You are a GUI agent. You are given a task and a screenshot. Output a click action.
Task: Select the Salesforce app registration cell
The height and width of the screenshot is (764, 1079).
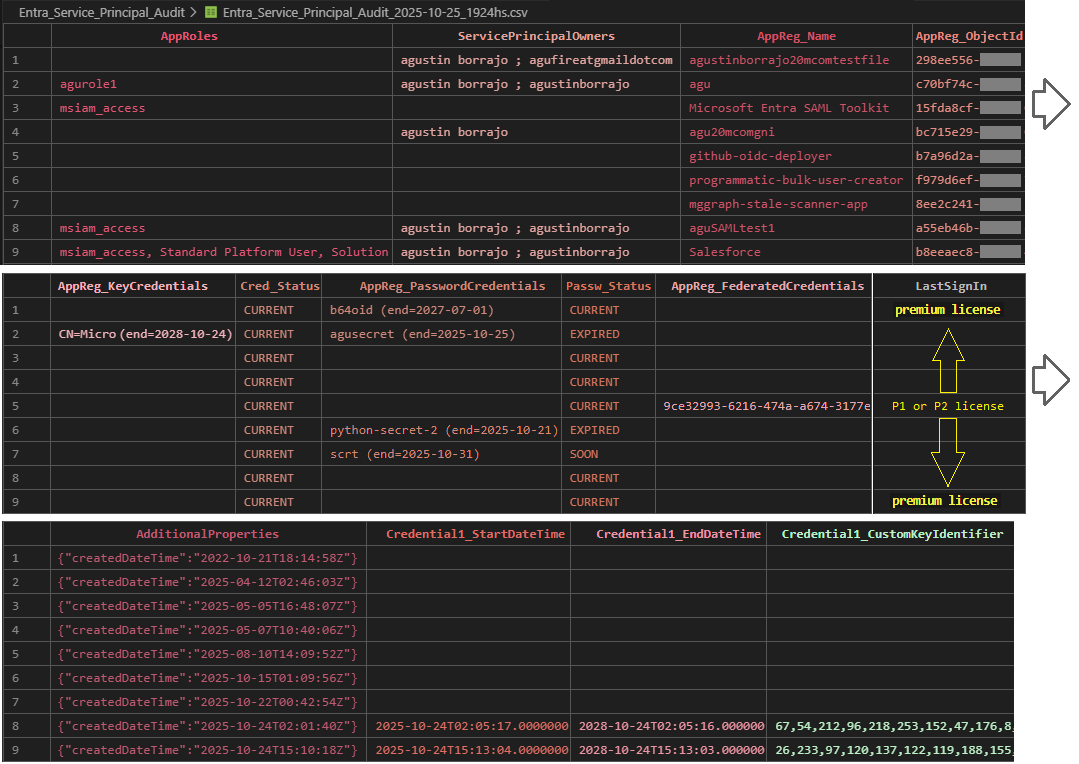(724, 252)
